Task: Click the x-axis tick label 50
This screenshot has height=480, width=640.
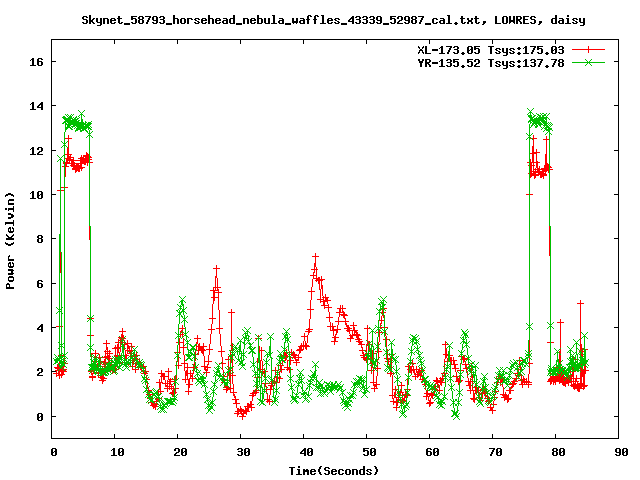Action: 369,452
